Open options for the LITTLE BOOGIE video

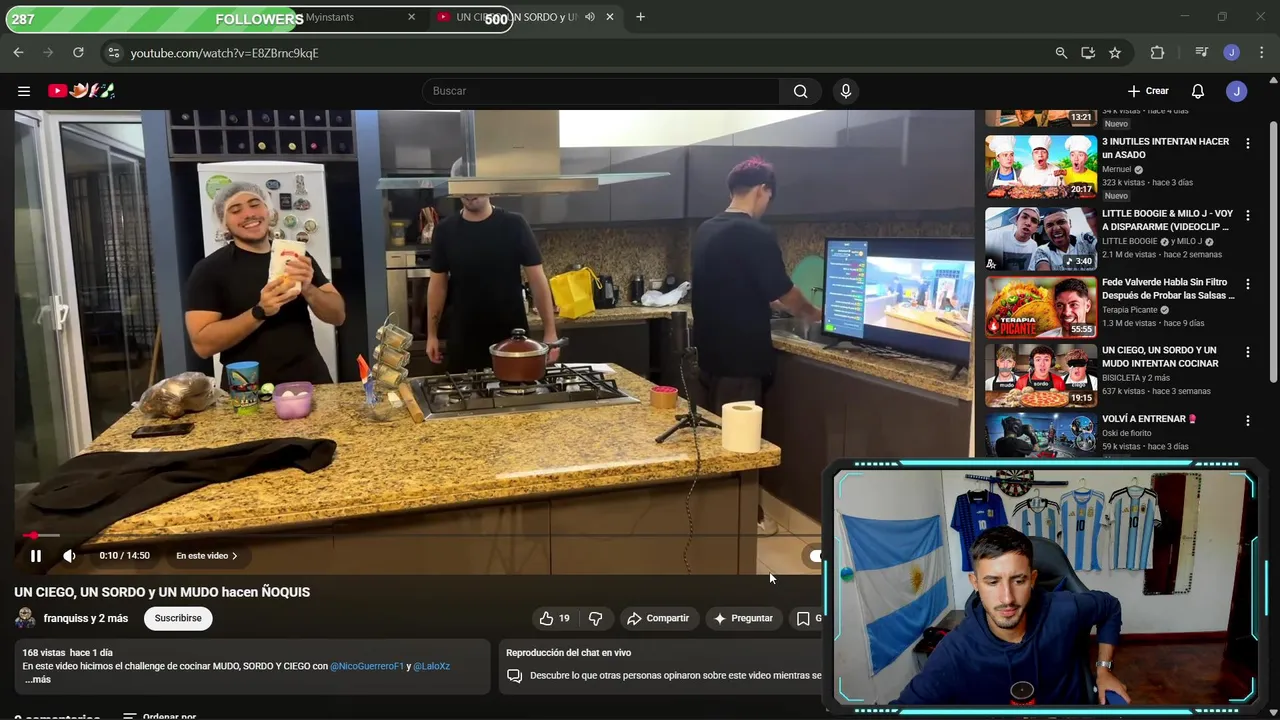[1247, 215]
